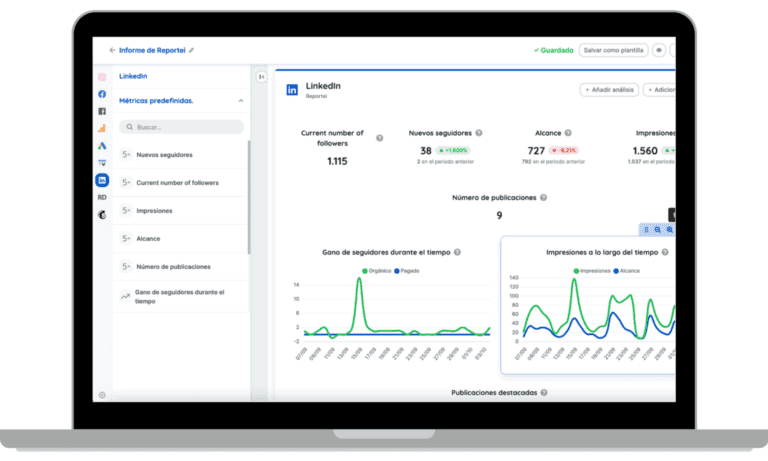
Task: Open the Google Analytics sidebar icon
Action: point(102,128)
